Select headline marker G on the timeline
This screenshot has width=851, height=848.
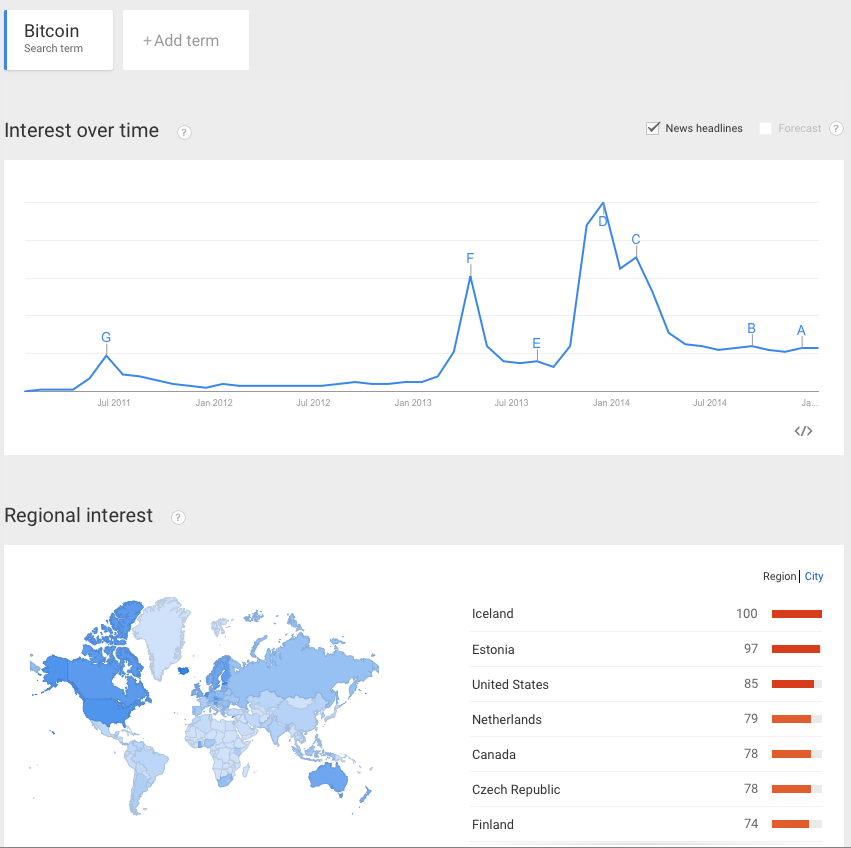(106, 337)
